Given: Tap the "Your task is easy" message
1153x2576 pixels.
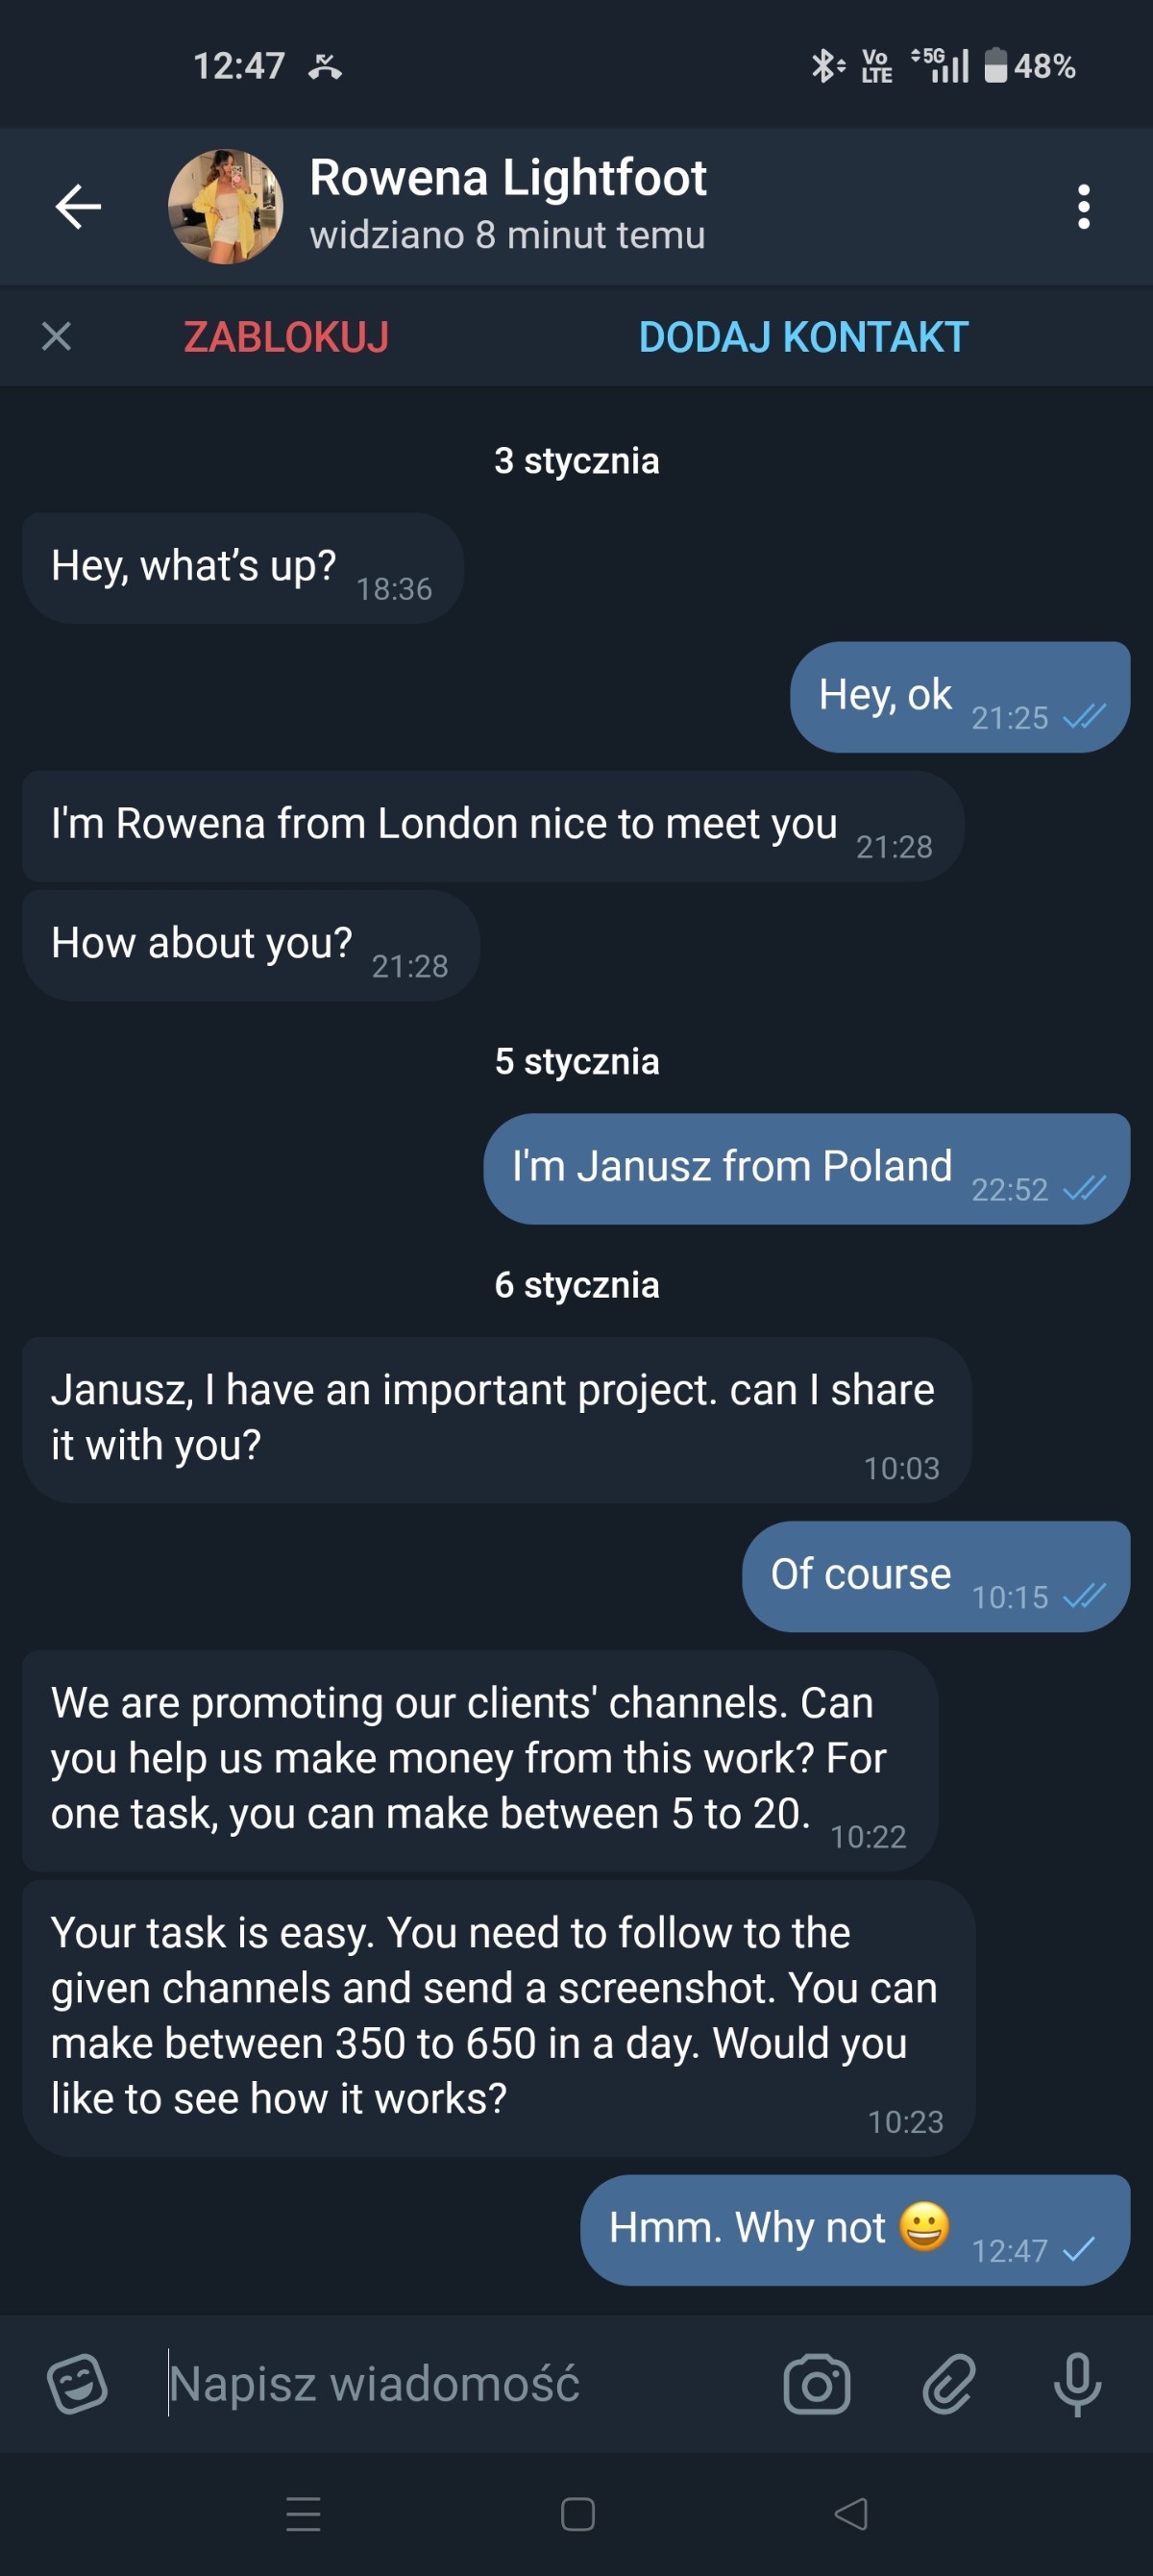Looking at the screenshot, I should (497, 2016).
